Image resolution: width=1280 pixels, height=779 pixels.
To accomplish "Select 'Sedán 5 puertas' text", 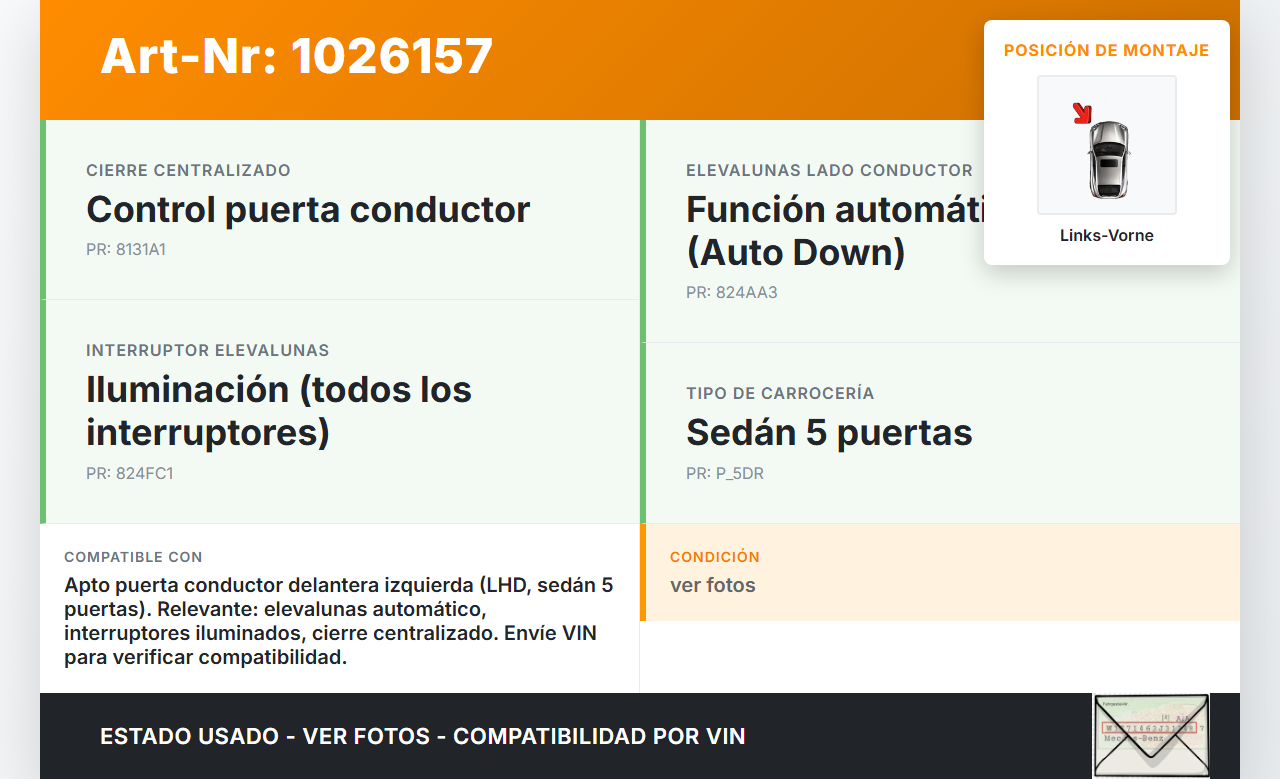I will (x=829, y=433).
